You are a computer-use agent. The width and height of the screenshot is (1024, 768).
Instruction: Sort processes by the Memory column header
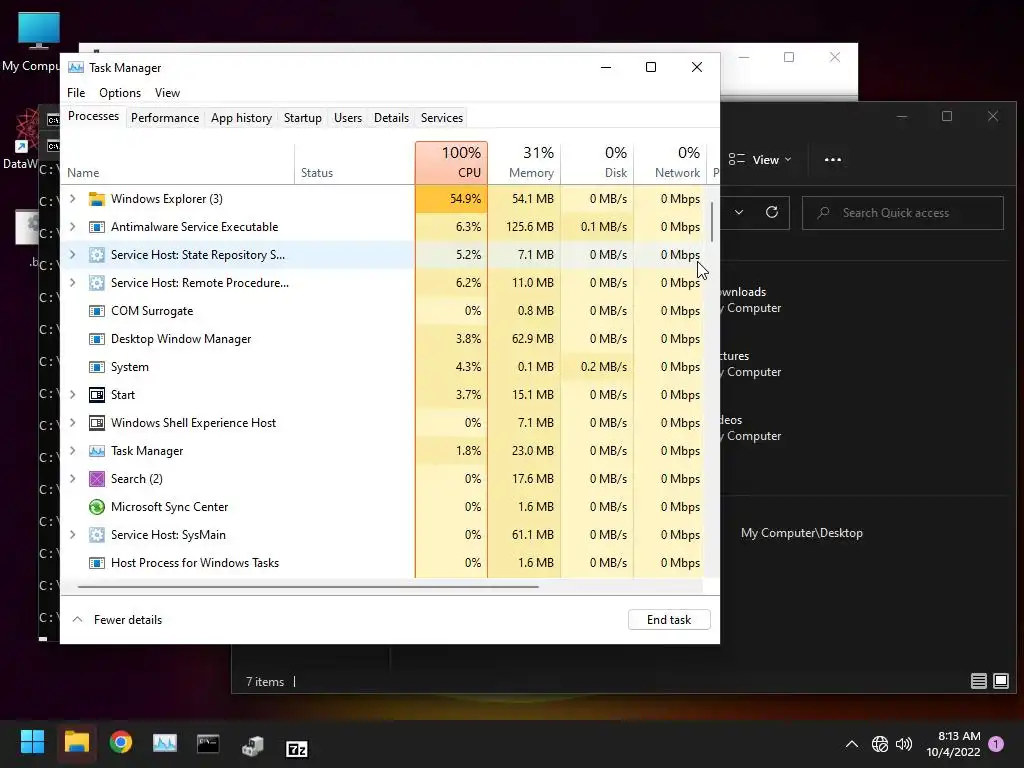coord(524,163)
